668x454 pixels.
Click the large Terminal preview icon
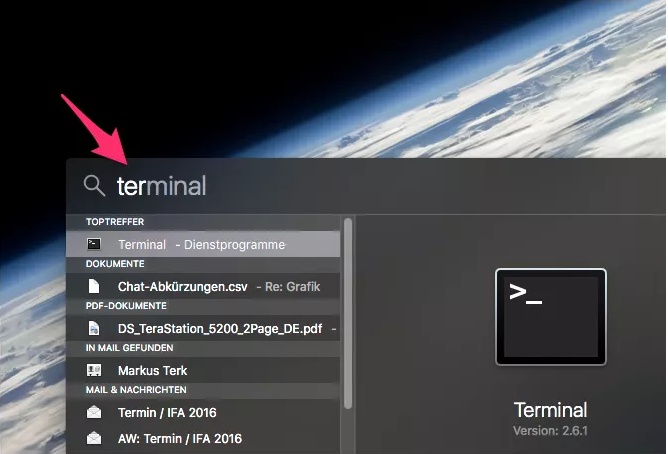551,317
